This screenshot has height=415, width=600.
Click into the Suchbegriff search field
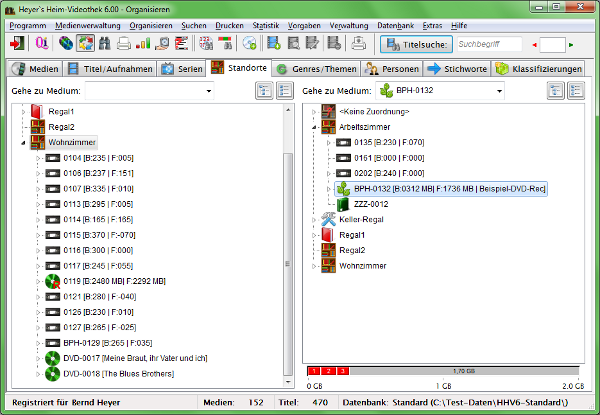[489, 44]
